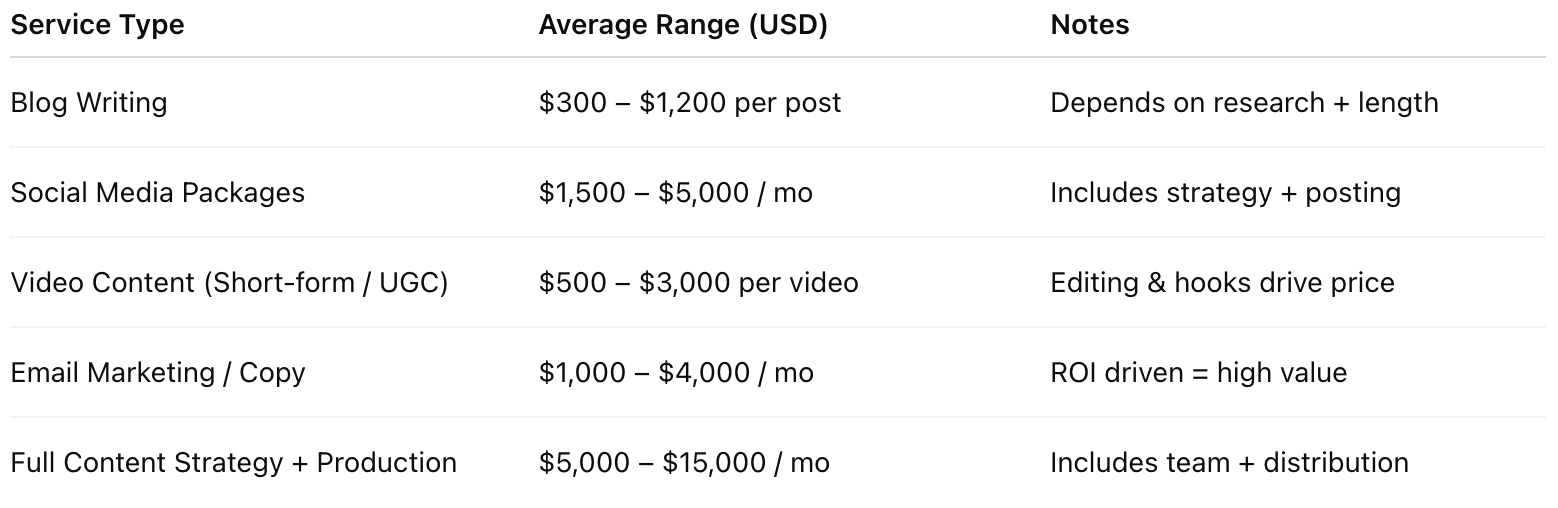The height and width of the screenshot is (508, 1558).
Task: Click the Full Content Strategy + Production cell
Action: coord(233,462)
